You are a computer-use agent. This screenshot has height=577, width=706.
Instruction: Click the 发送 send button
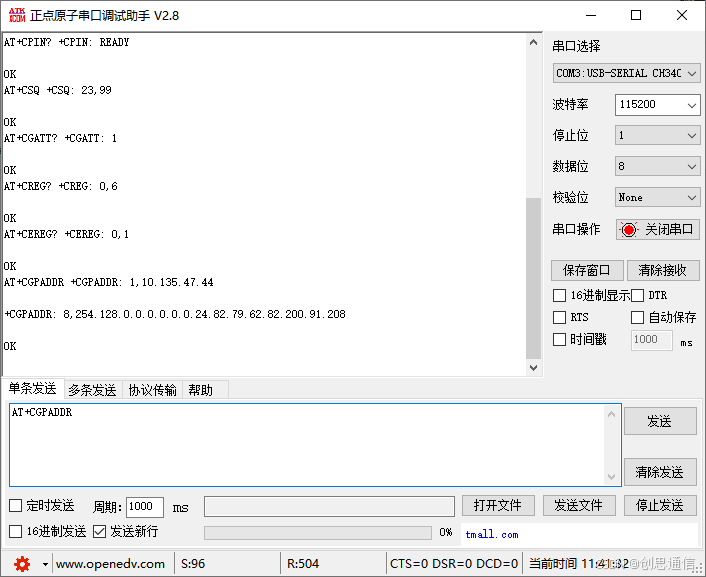click(x=660, y=422)
